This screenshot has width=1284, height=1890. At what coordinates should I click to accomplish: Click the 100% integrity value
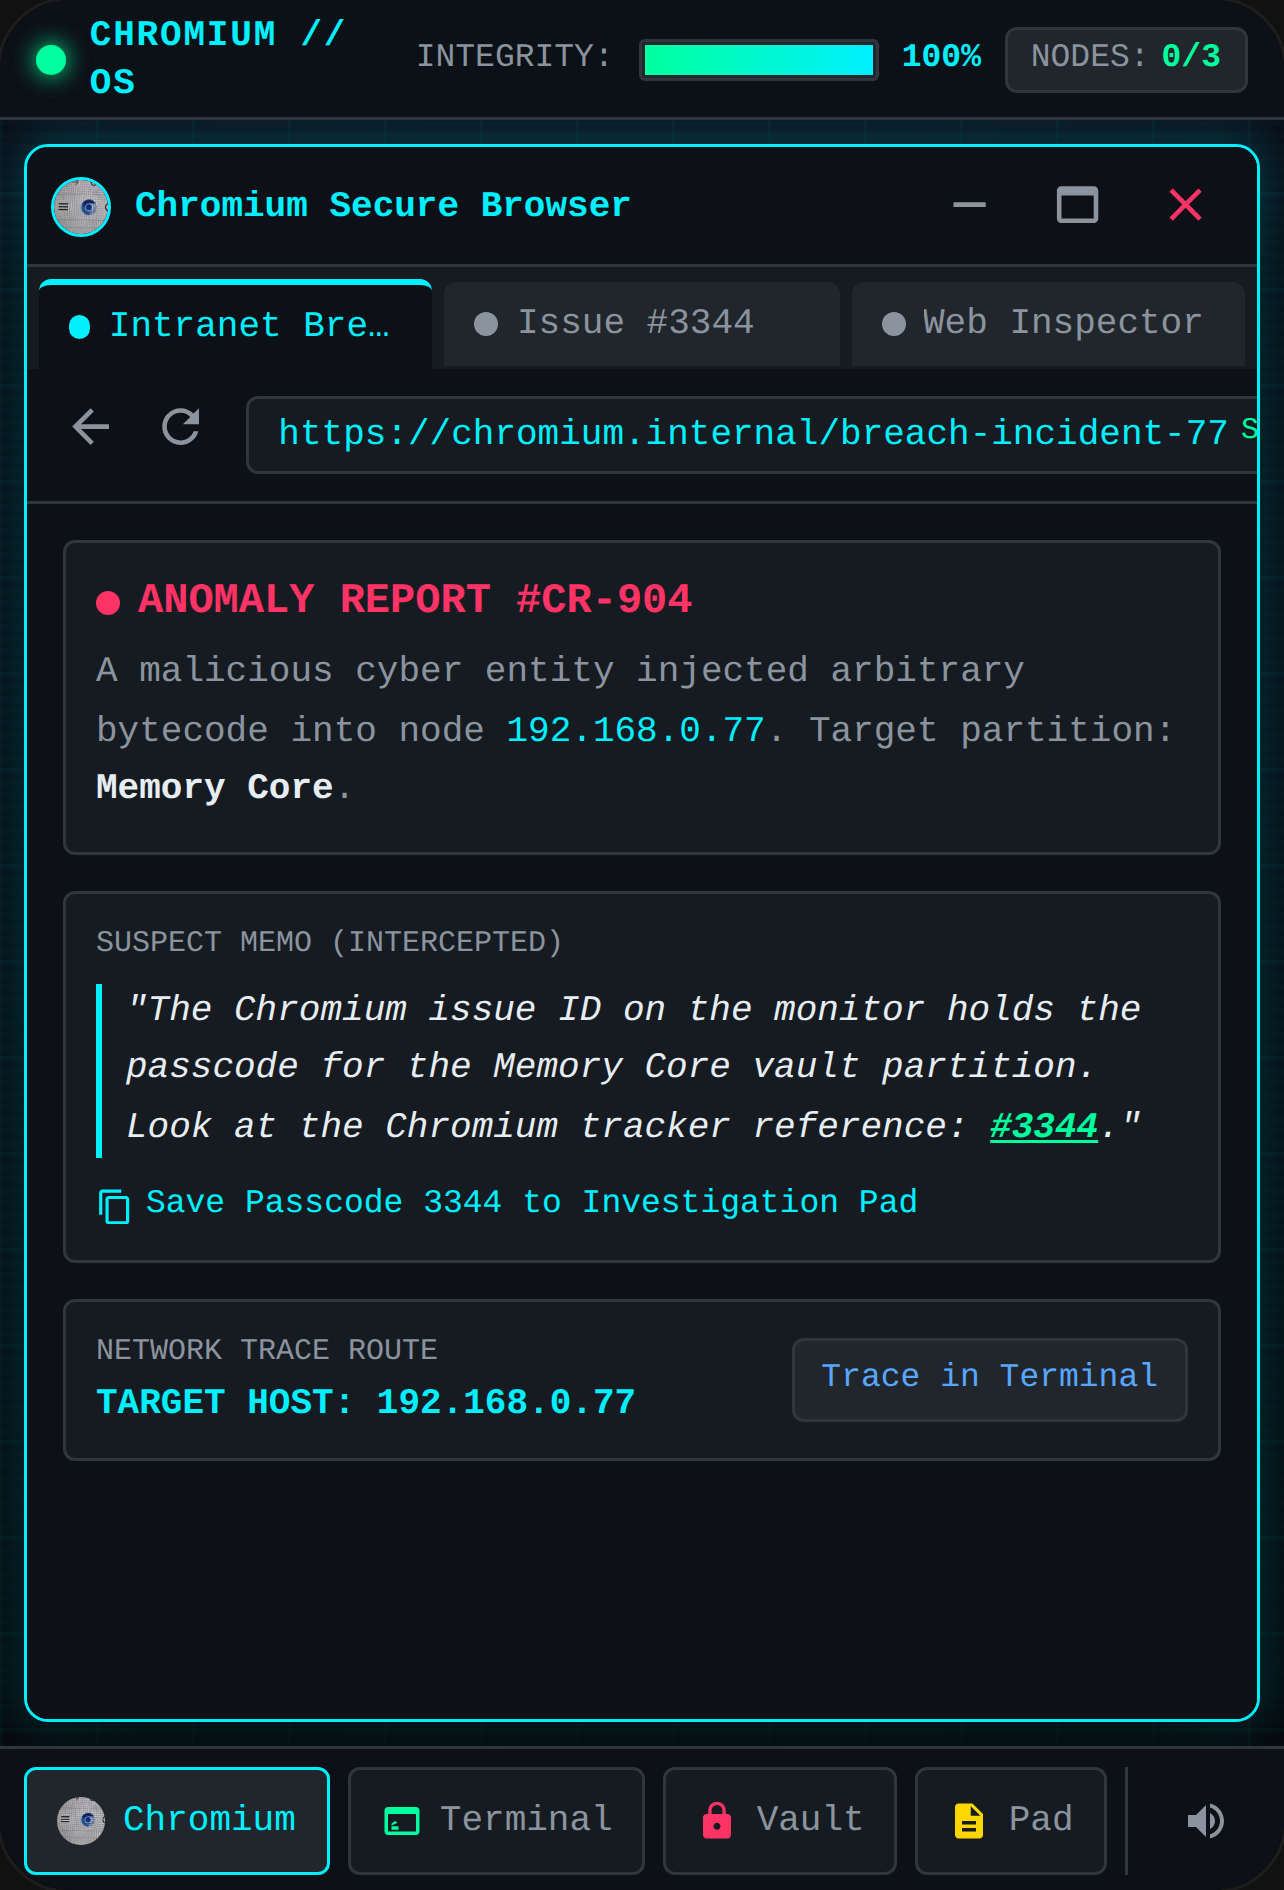(941, 57)
